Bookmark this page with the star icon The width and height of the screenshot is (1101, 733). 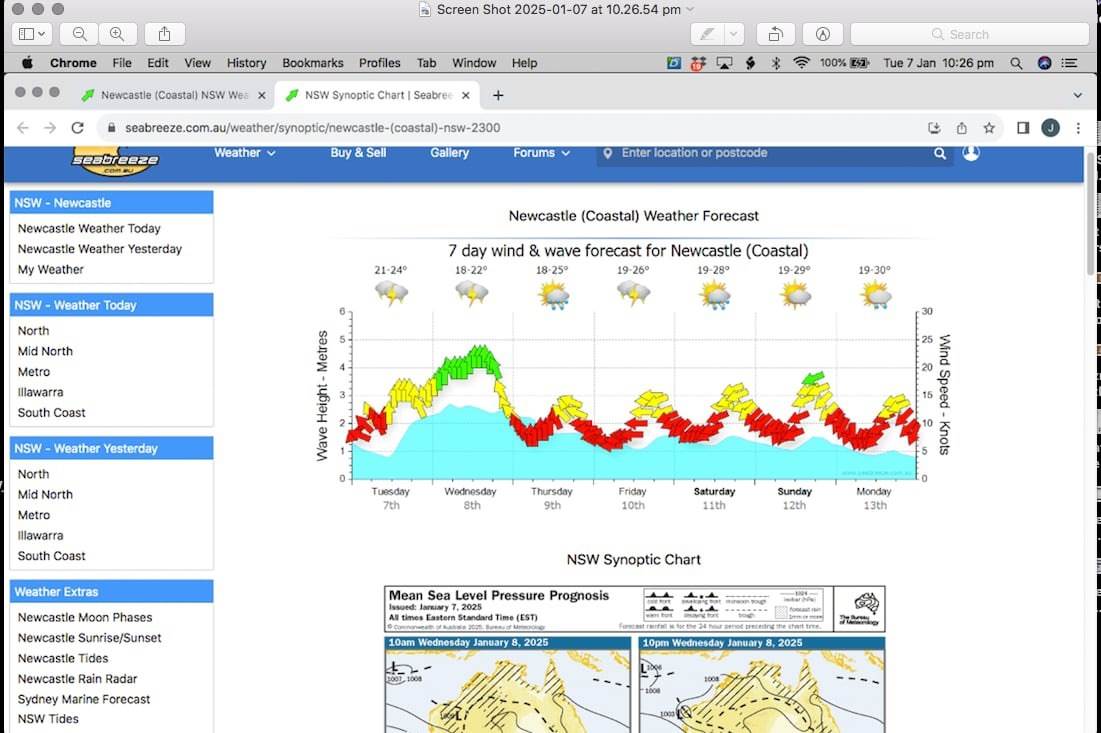point(989,128)
